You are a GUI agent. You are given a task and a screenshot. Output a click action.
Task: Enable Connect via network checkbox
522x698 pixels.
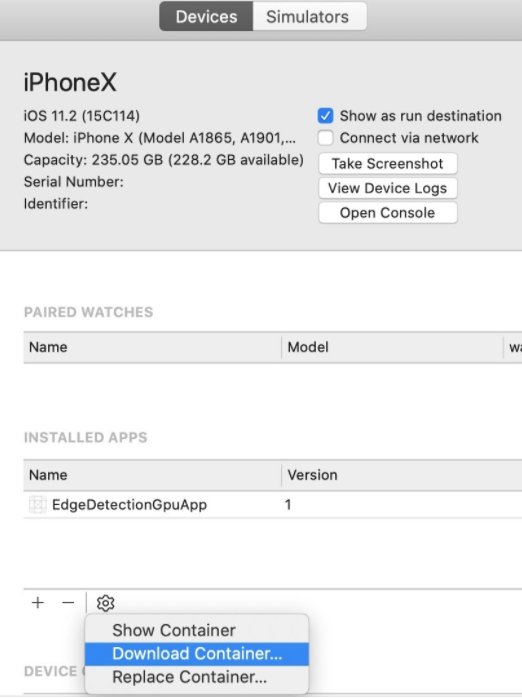325,138
